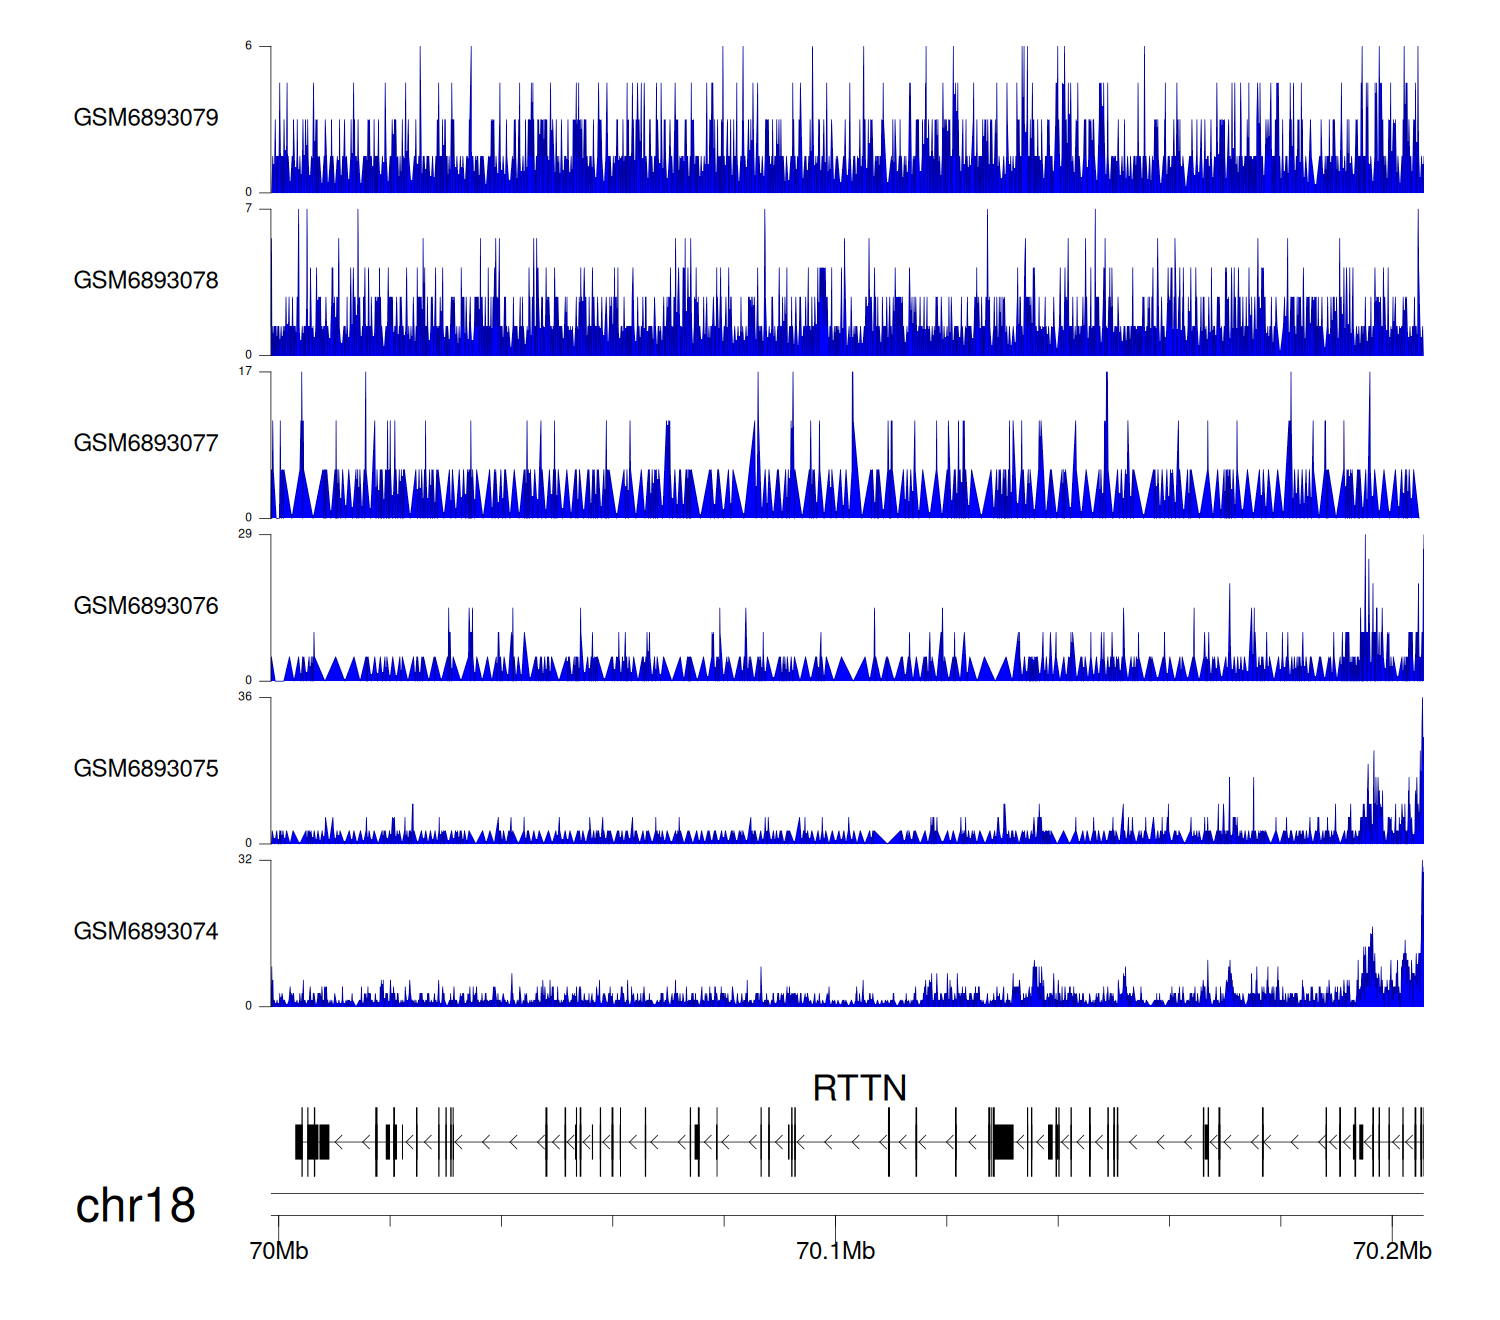Click the y-axis maximum value 17
1500x1320 pixels.
[245, 372]
